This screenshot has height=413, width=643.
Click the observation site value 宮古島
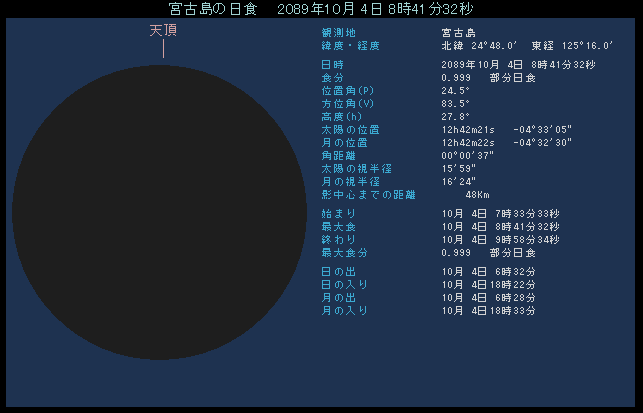coord(458,32)
